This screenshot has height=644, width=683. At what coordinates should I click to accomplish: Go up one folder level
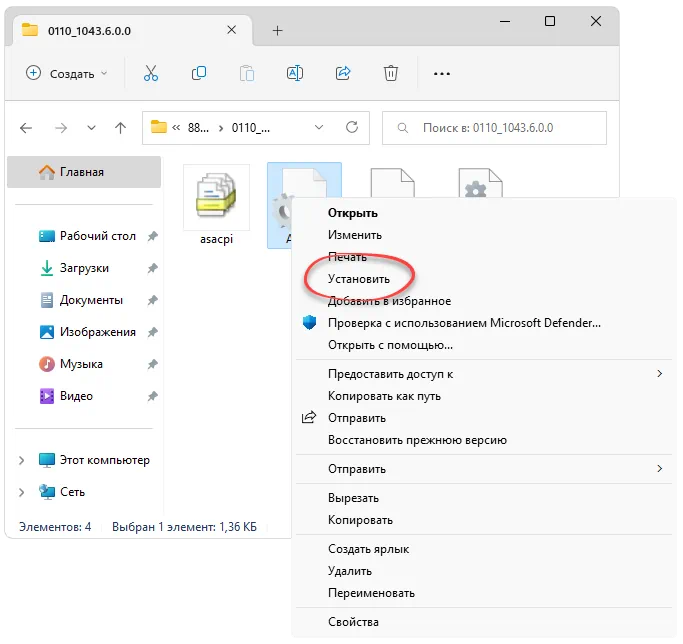(121, 128)
